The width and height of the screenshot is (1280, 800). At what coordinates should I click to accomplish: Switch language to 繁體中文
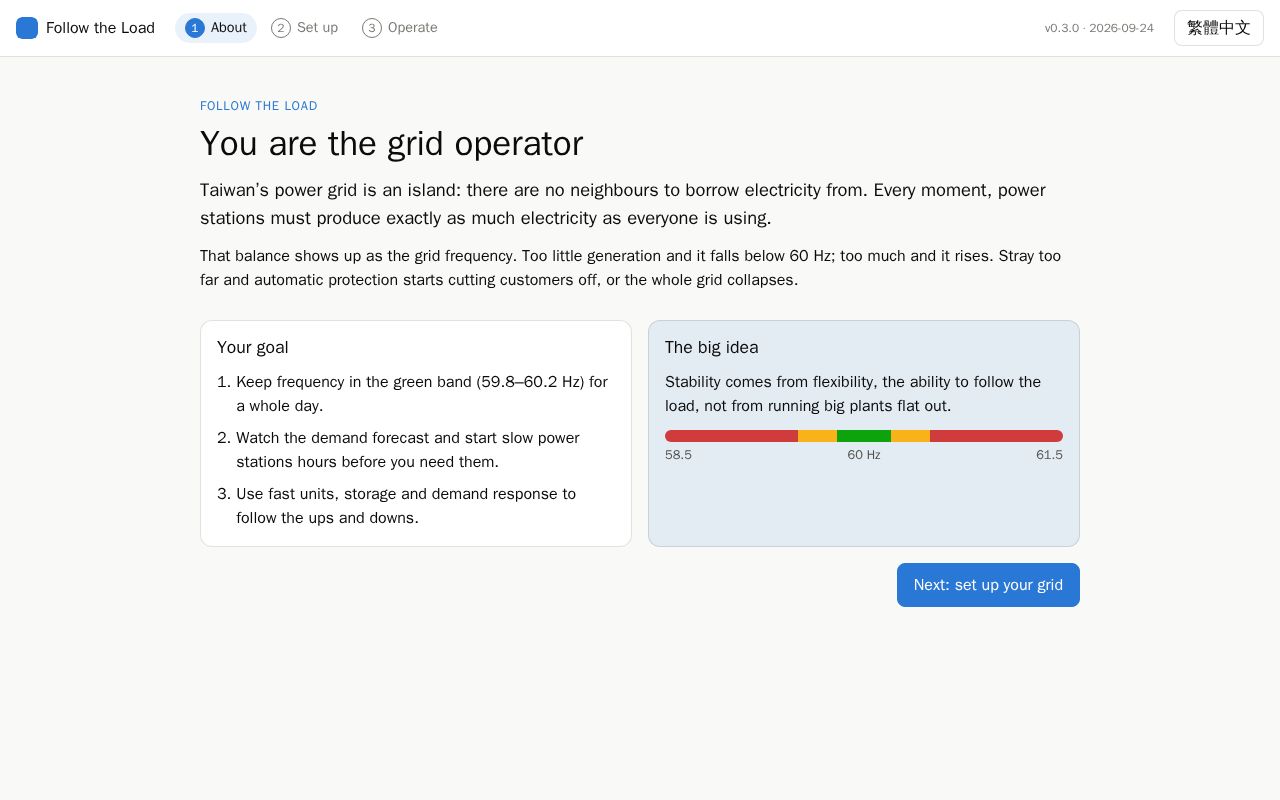[1219, 28]
